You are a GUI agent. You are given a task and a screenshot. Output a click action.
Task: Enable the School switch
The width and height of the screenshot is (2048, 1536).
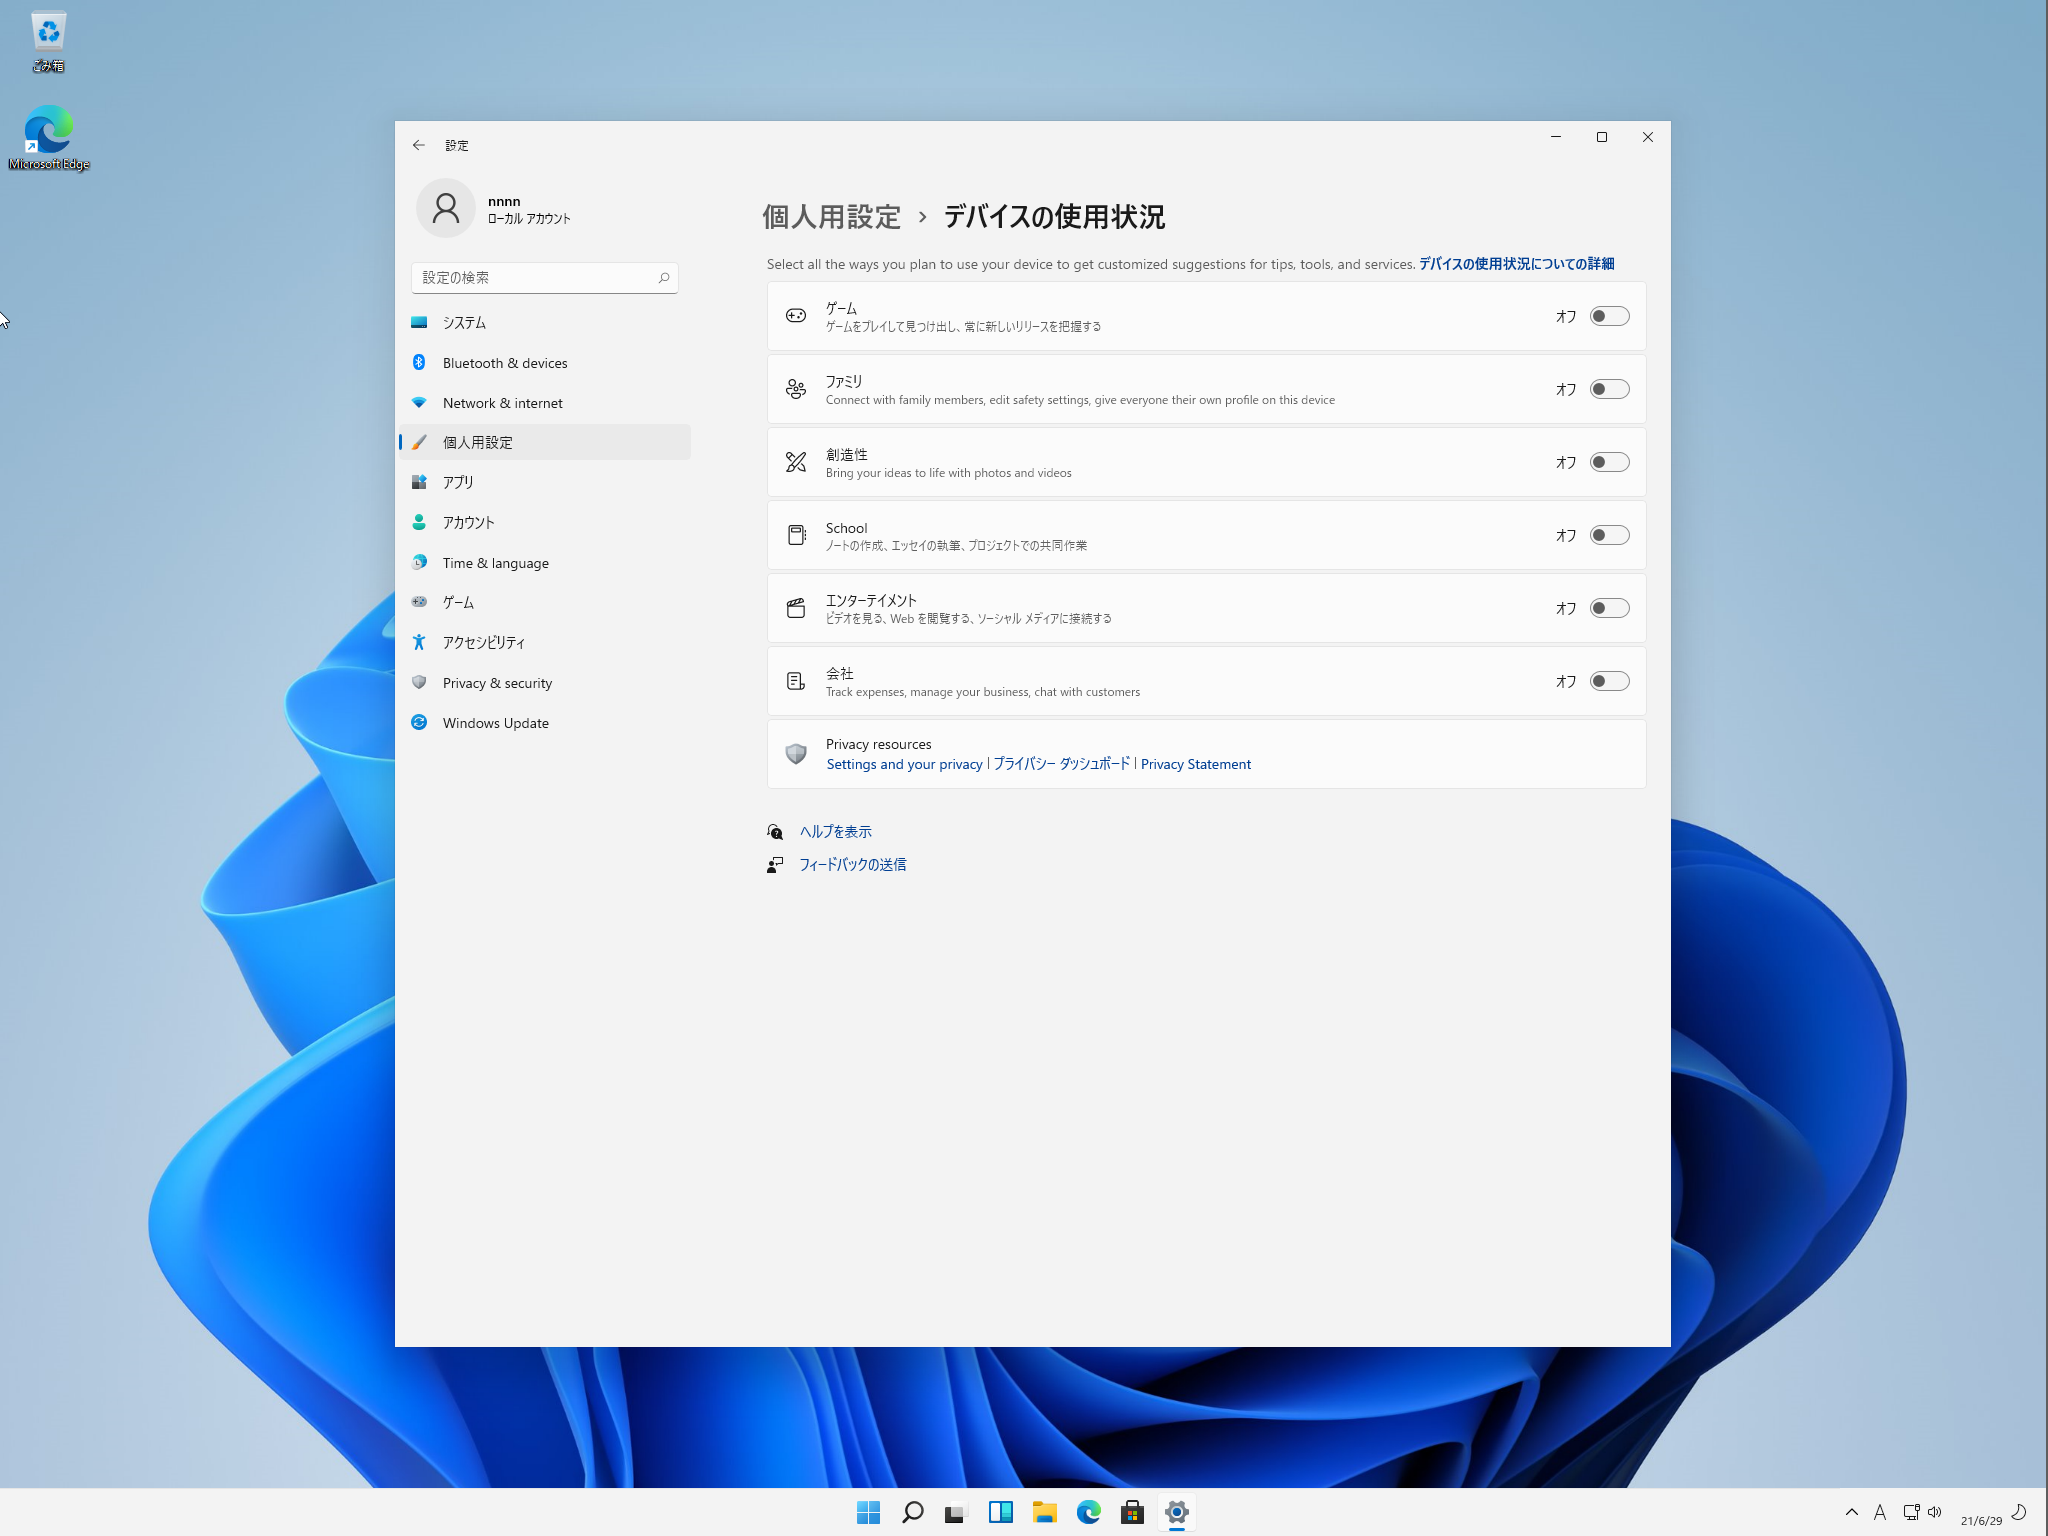click(1609, 535)
